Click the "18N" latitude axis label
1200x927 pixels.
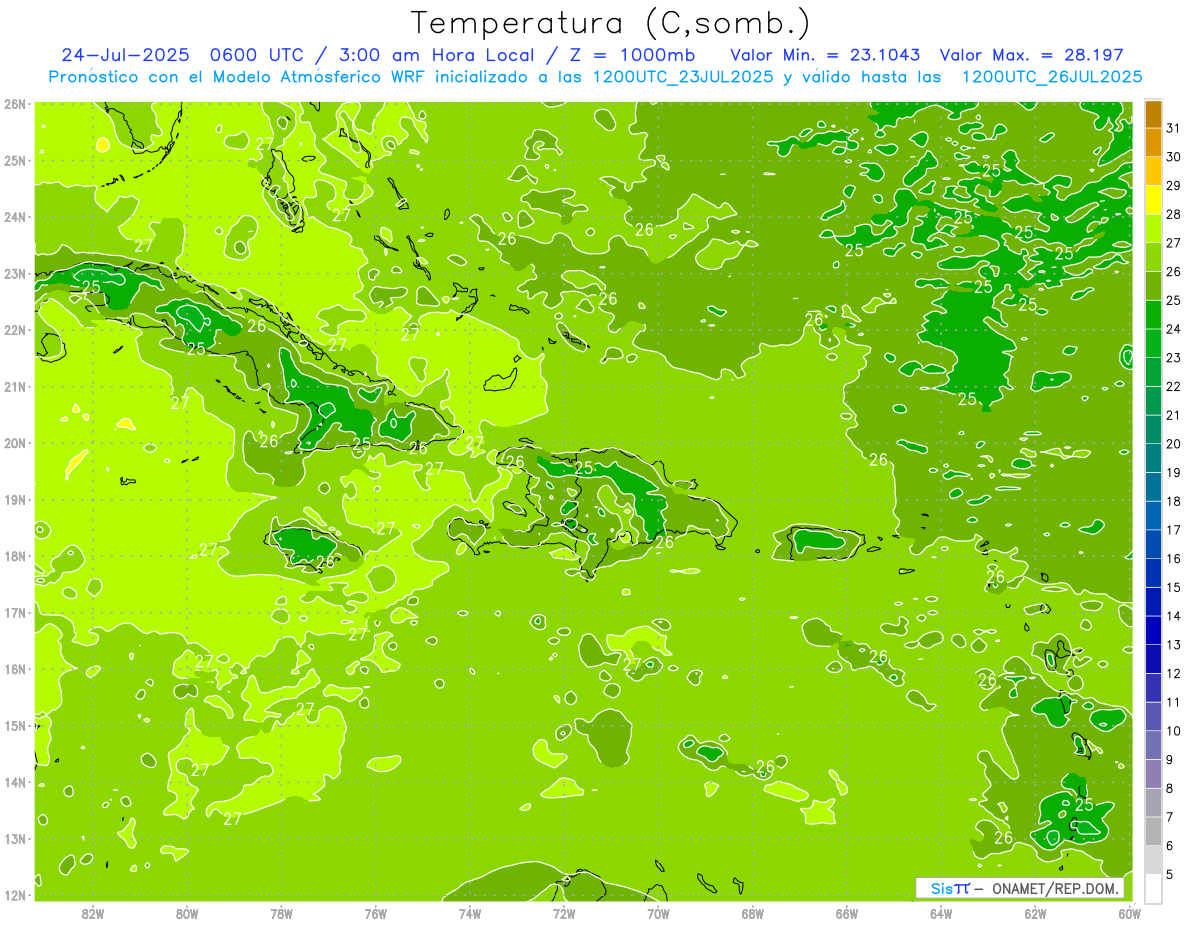pyautogui.click(x=15, y=556)
